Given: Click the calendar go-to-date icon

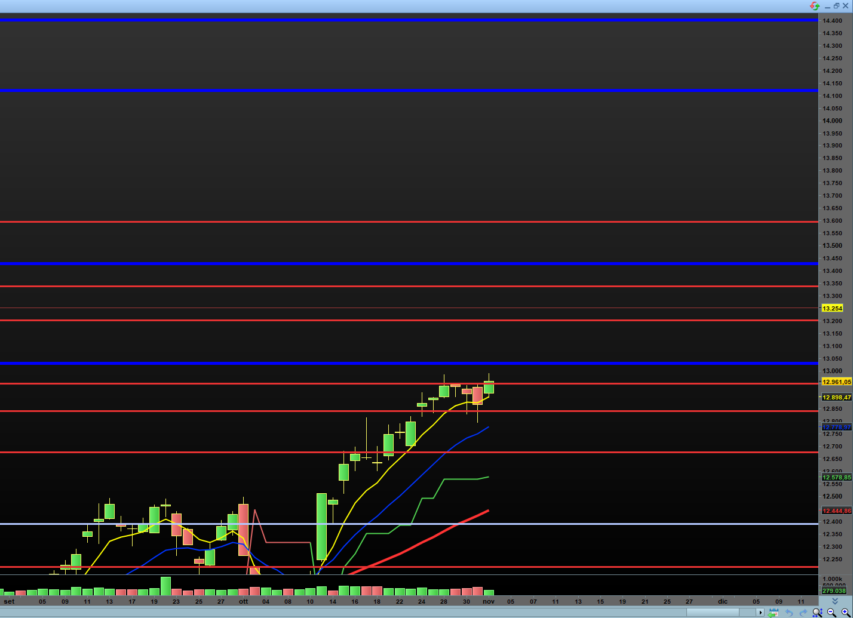Looking at the screenshot, I should click(775, 612).
